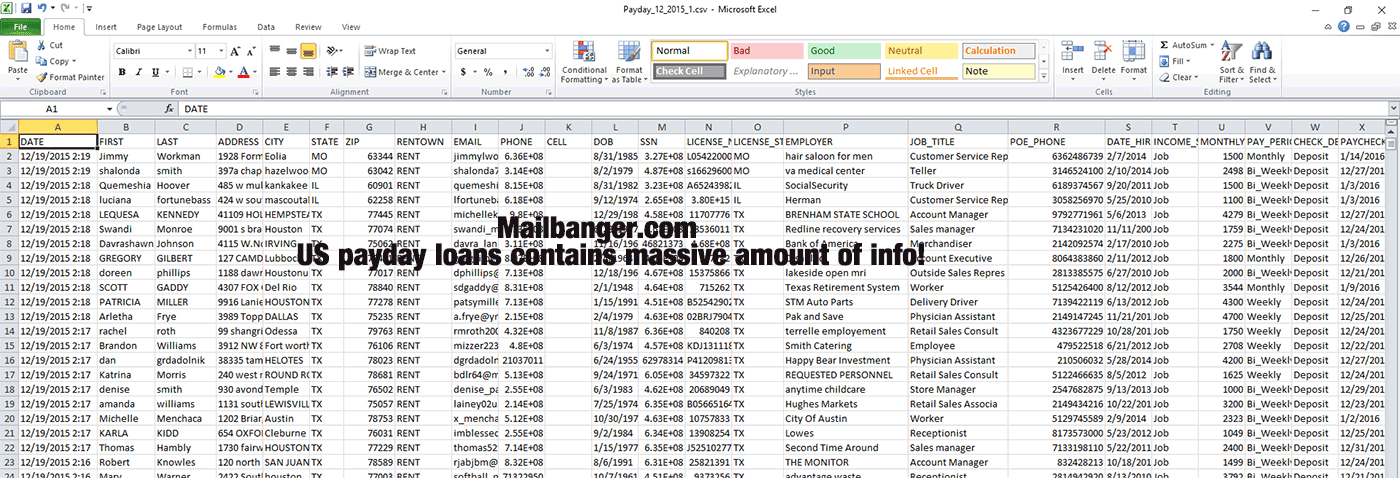
Task: Open Sort & Filter
Action: click(1232, 62)
